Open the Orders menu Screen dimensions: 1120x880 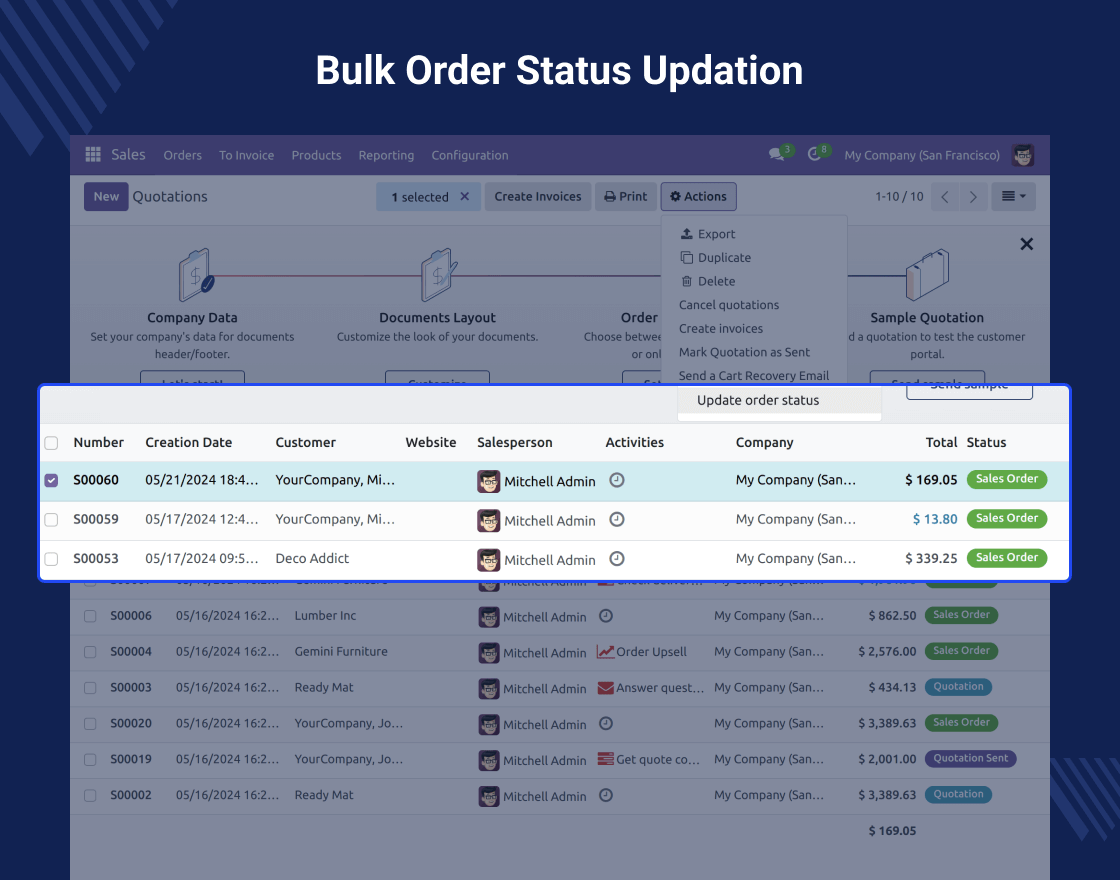pyautogui.click(x=182, y=155)
